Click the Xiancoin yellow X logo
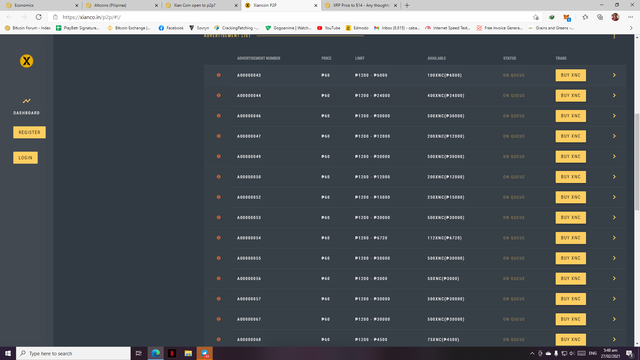 27,61
